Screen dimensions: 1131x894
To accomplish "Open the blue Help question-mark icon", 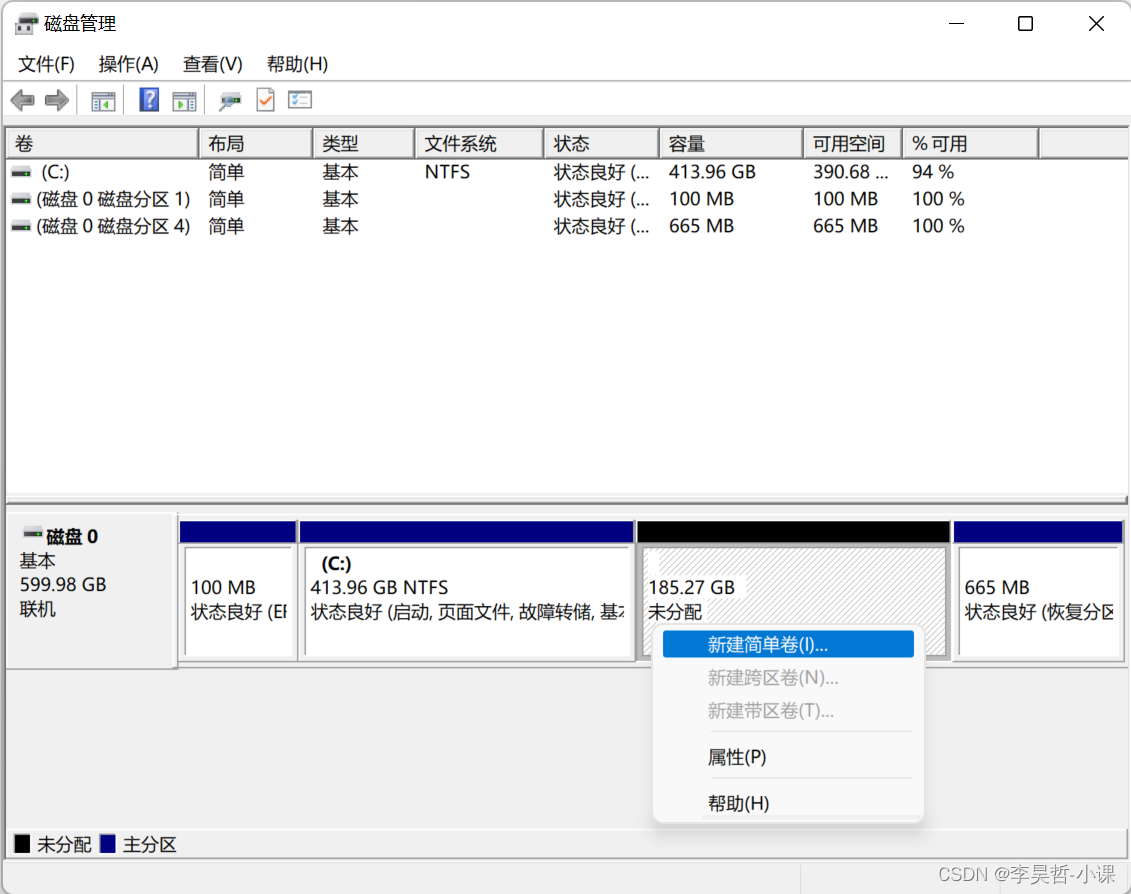I will point(149,100).
